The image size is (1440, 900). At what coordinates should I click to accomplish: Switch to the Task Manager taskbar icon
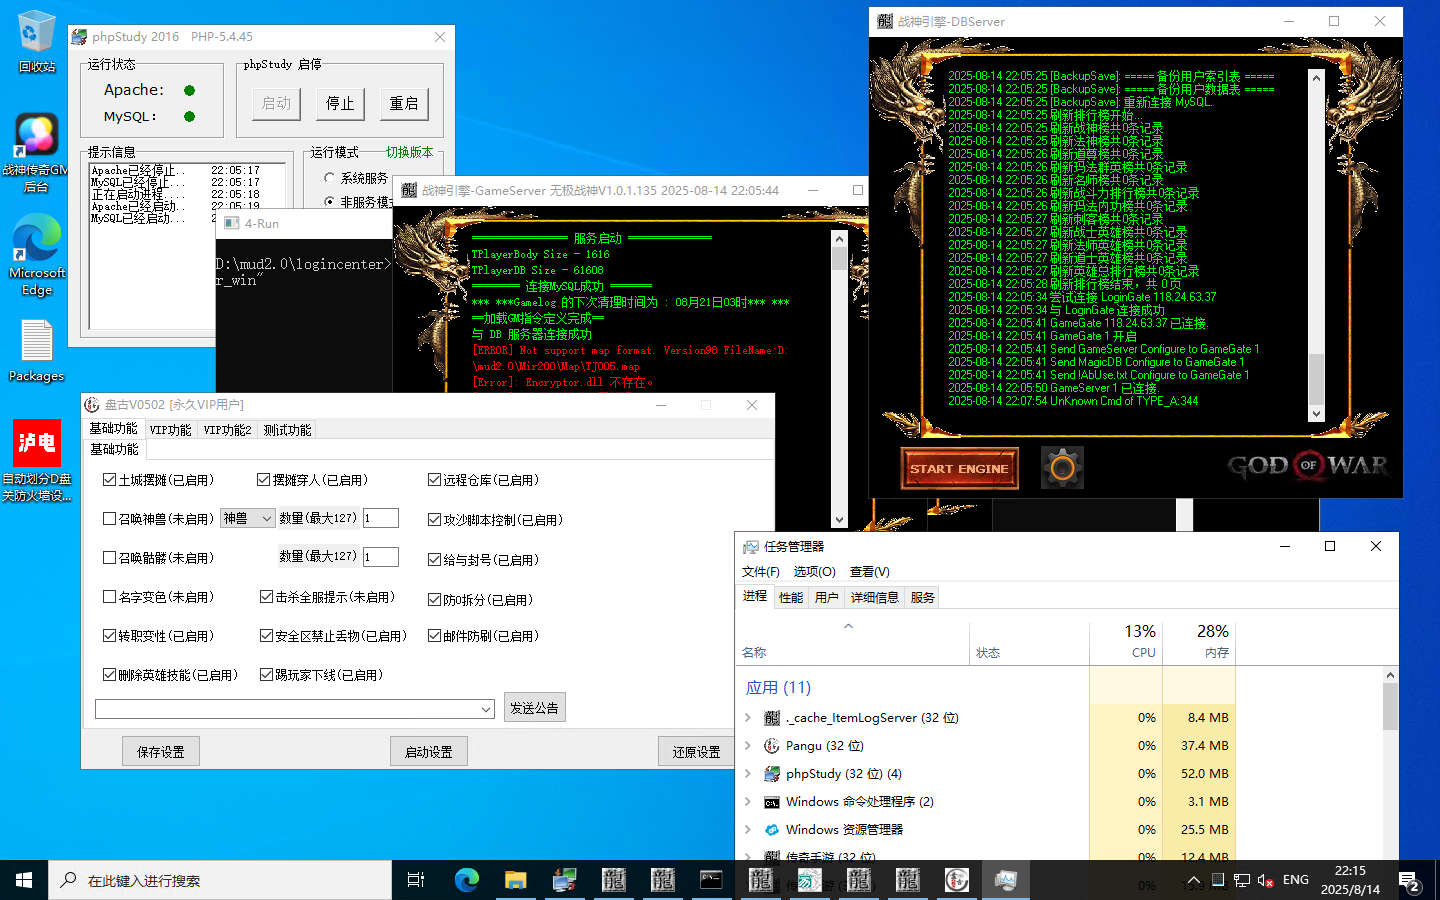1006,880
